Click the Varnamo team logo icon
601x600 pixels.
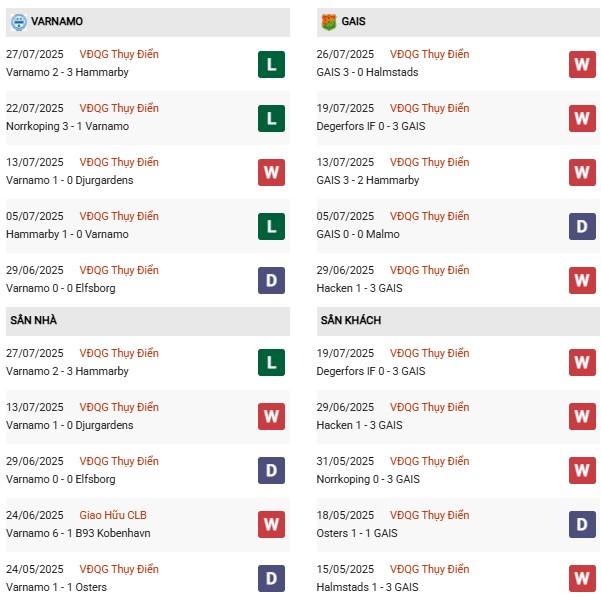point(18,21)
